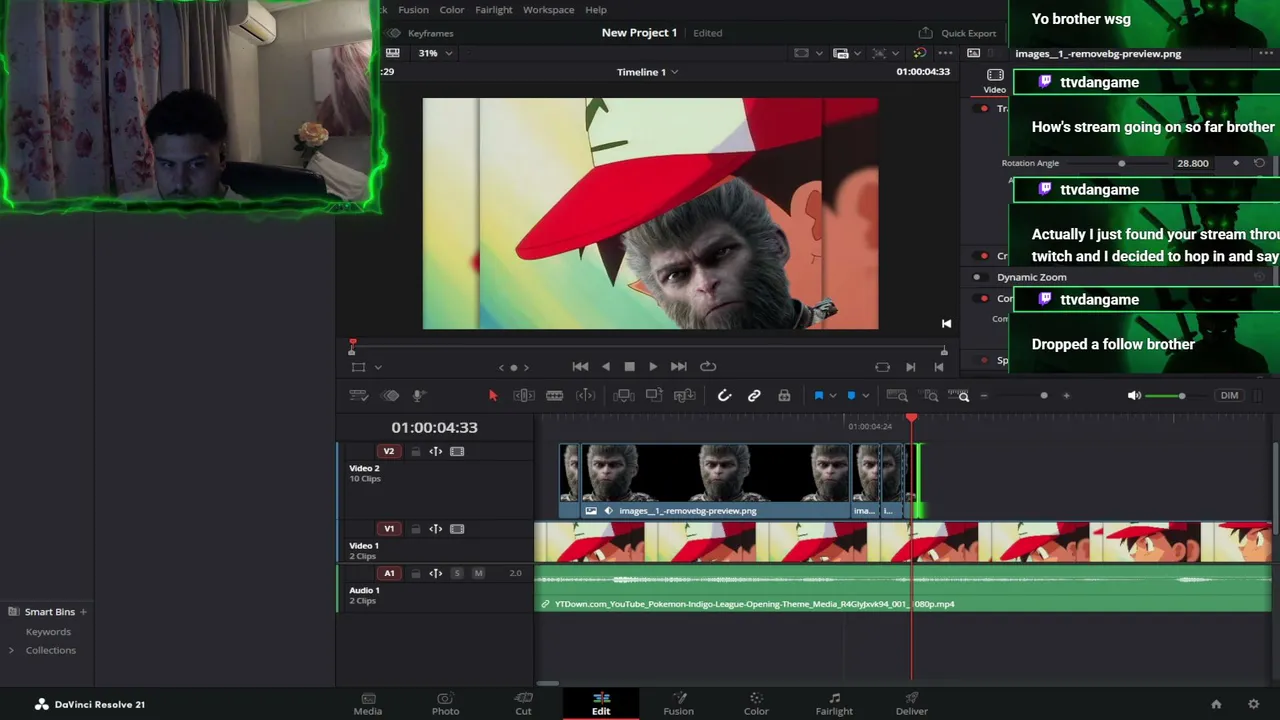1280x720 pixels.
Task: Switch to the Media page
Action: pyautogui.click(x=368, y=704)
